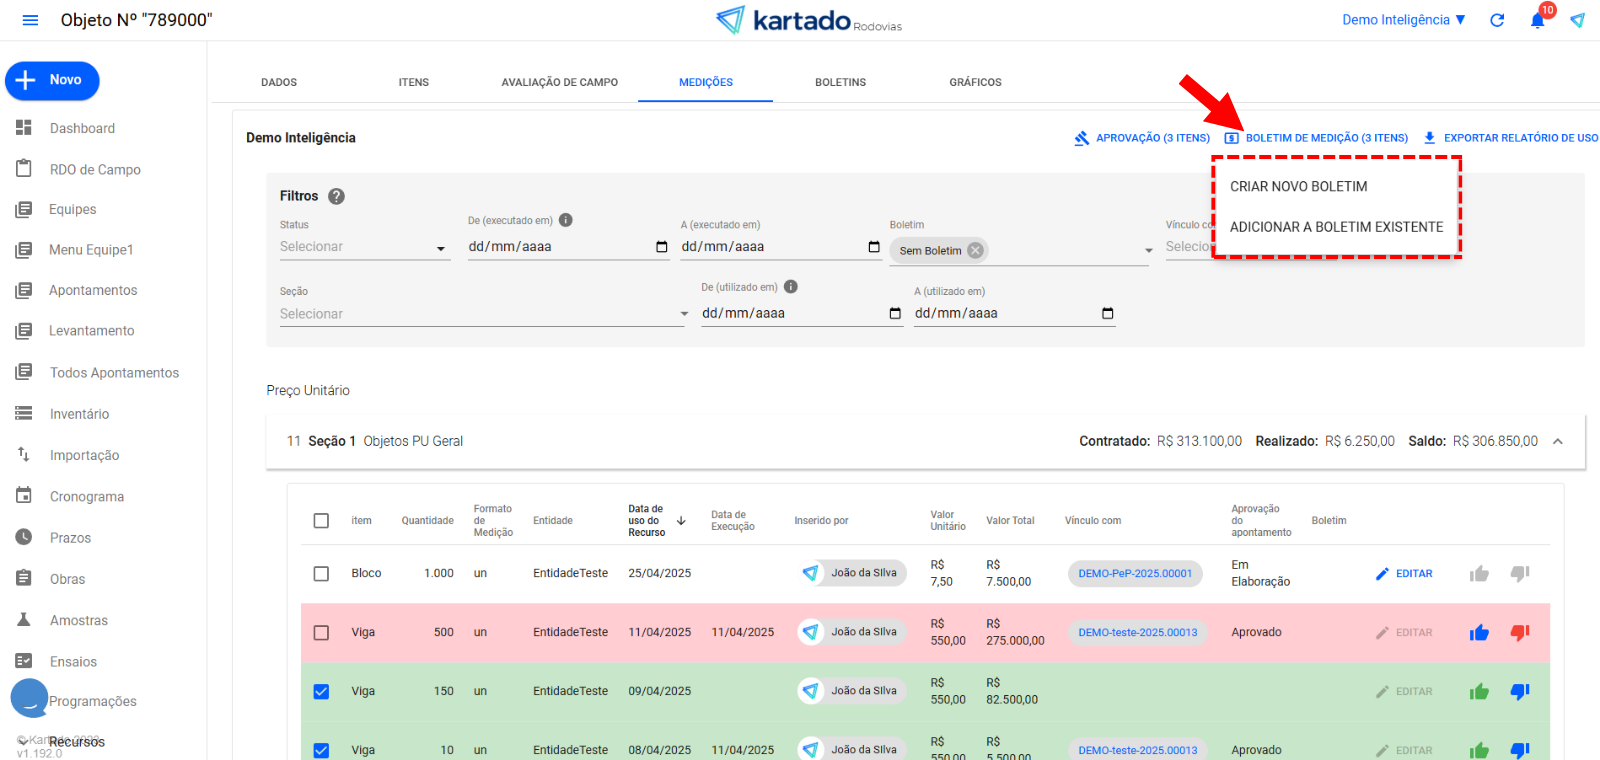Click the blue Novo button
This screenshot has height=760, width=1600.
coord(52,80)
